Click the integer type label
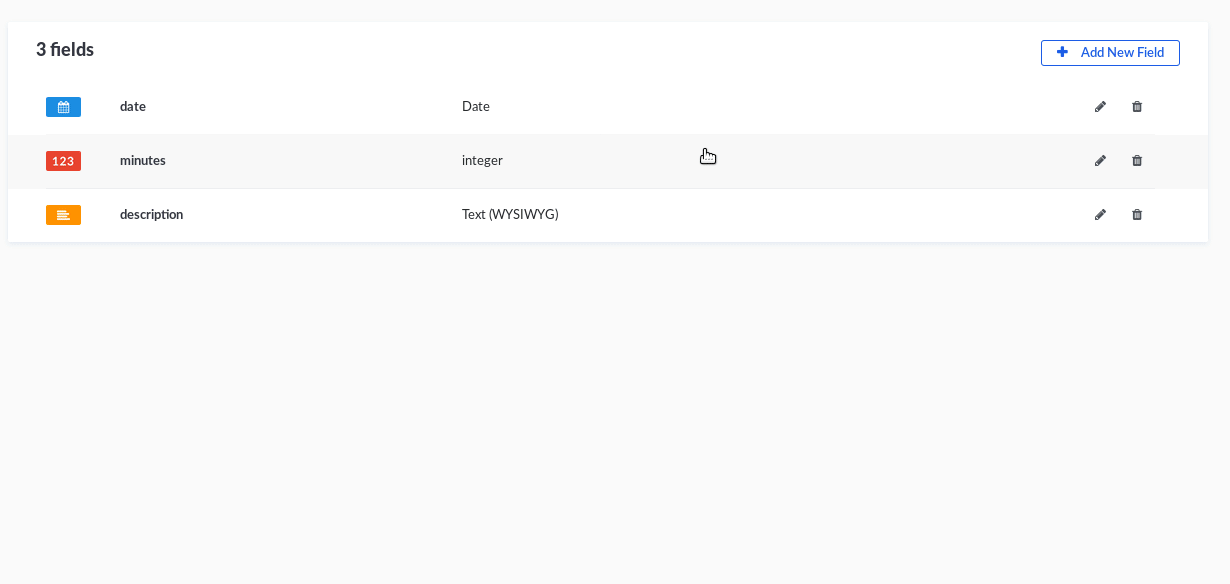Image resolution: width=1230 pixels, height=584 pixels. (x=482, y=160)
